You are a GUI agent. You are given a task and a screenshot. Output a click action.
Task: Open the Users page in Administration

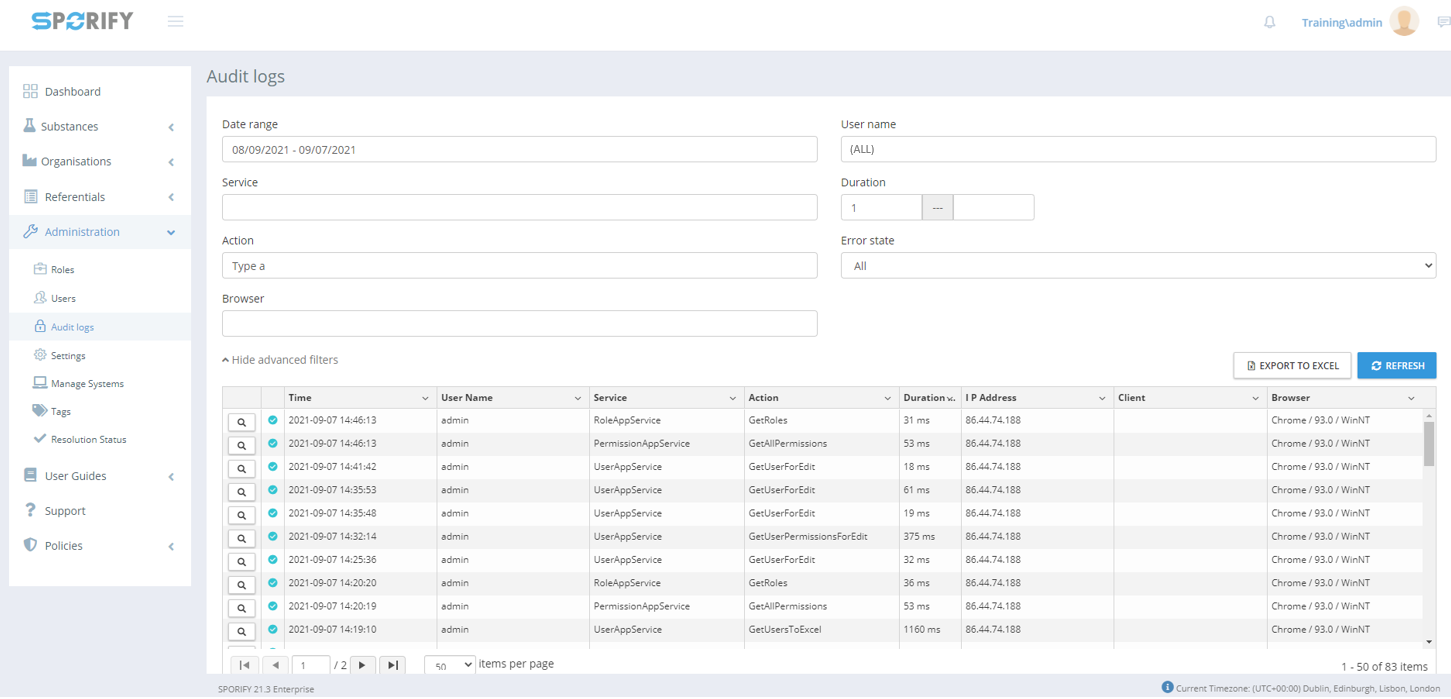click(63, 298)
